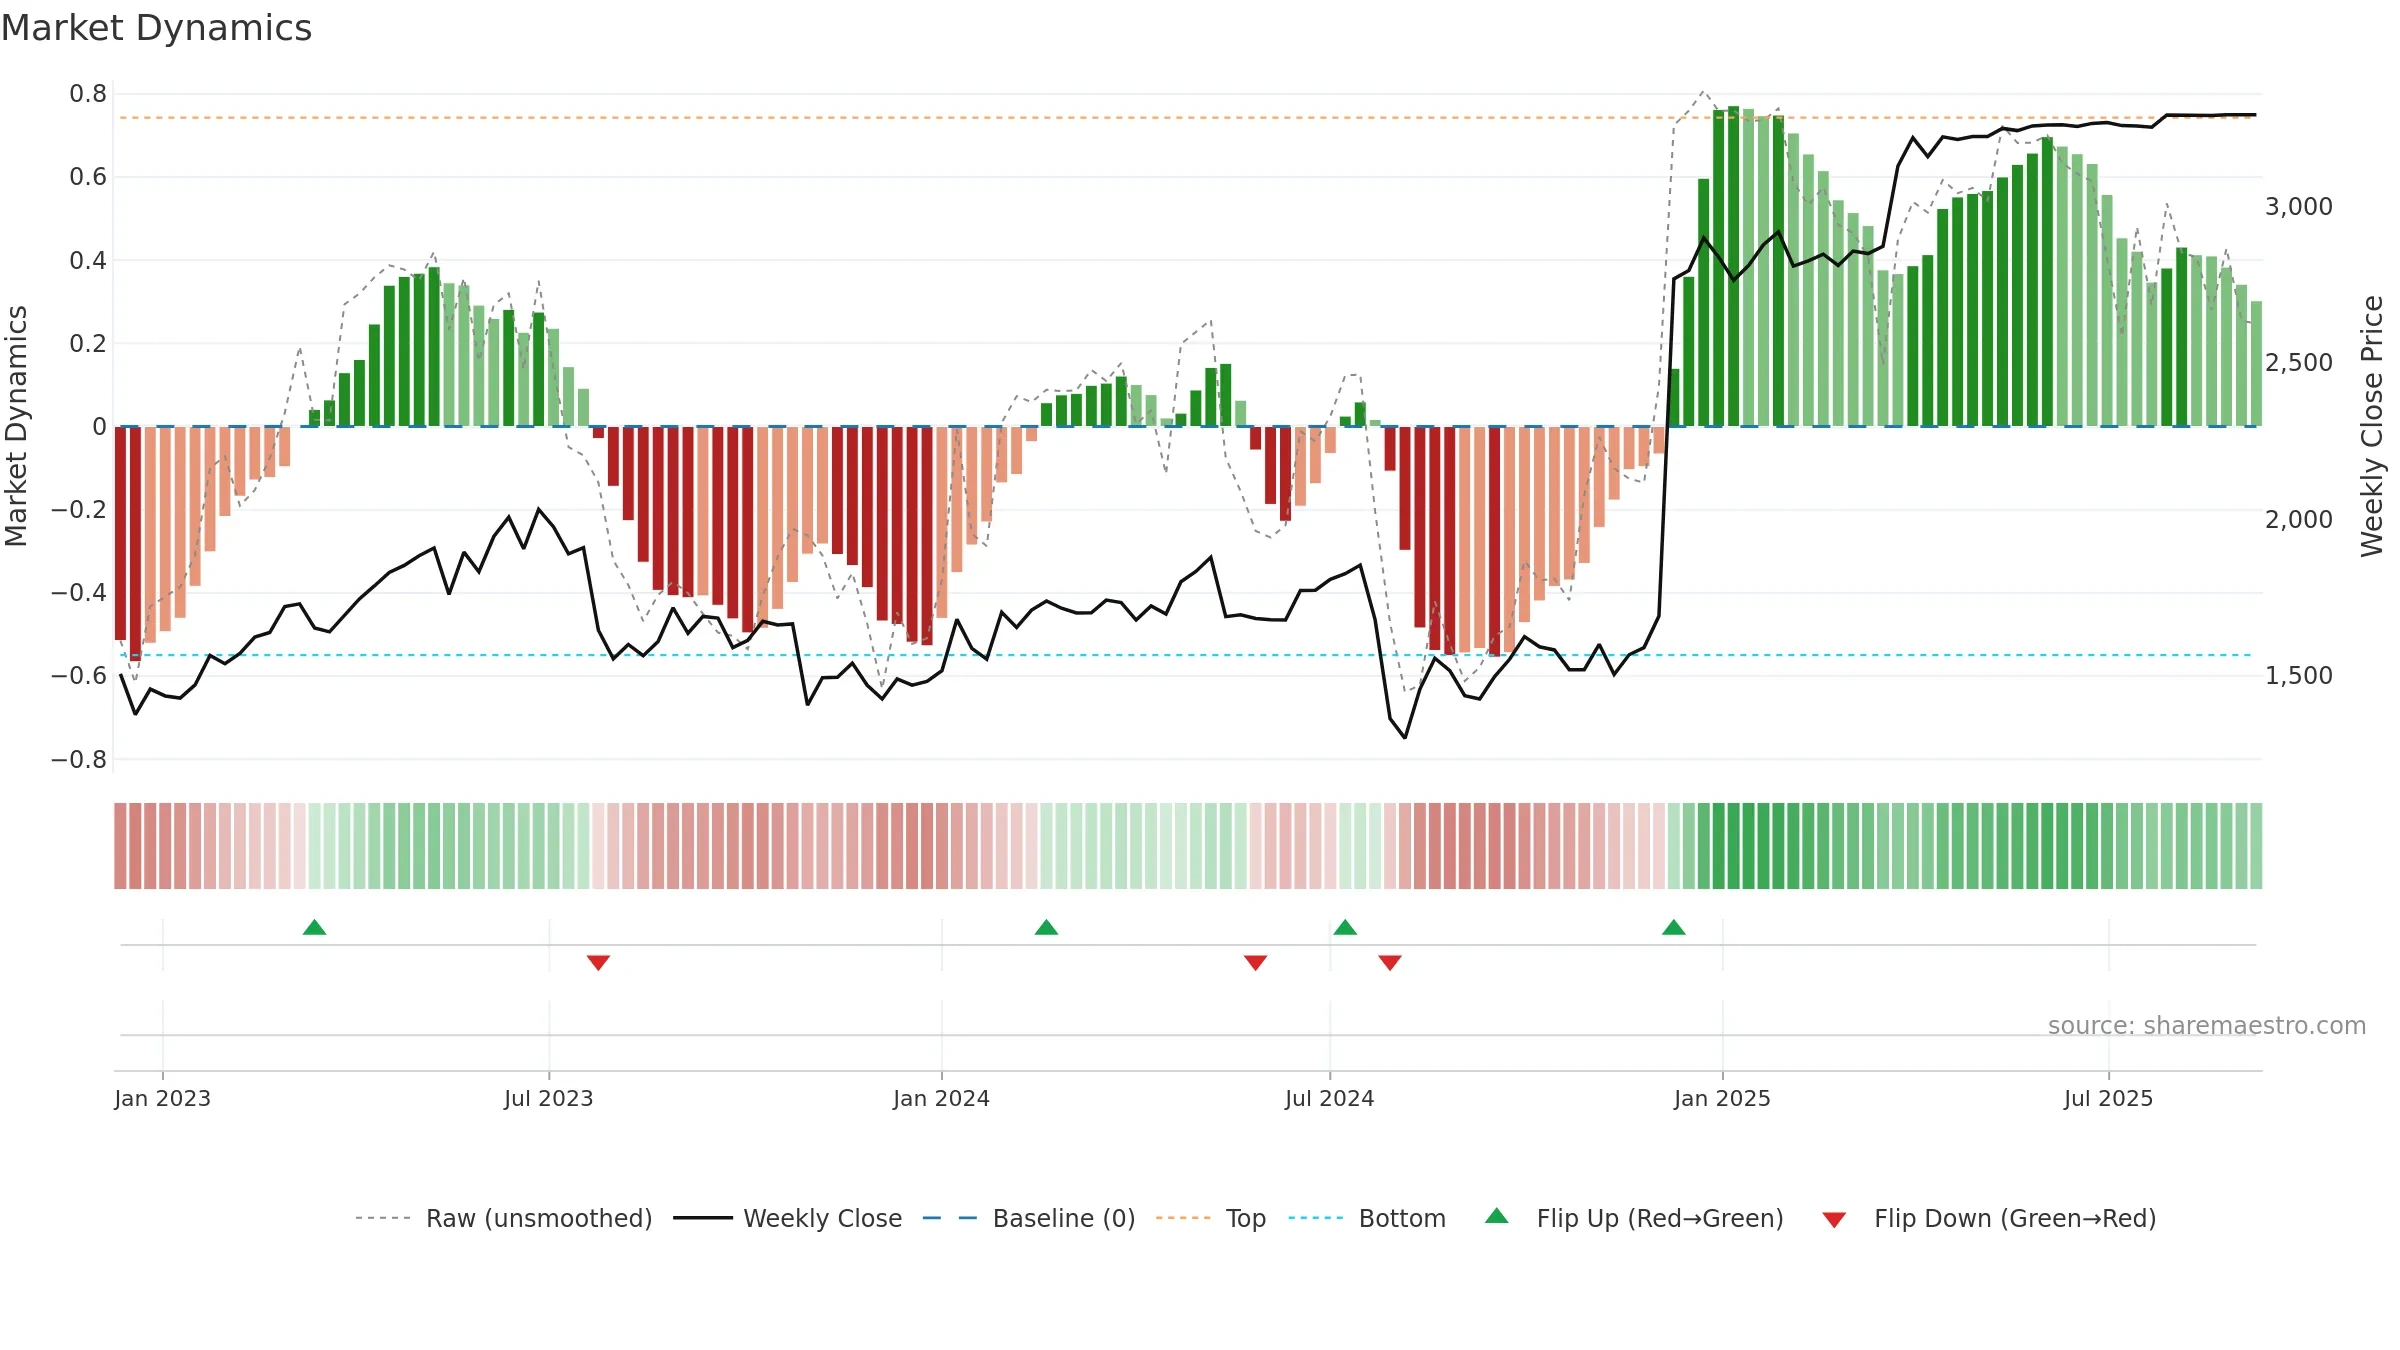Toggle Flip Down (Green→Red) legend entry
Image resolution: width=2400 pixels, height=1350 pixels.
[1989, 1218]
